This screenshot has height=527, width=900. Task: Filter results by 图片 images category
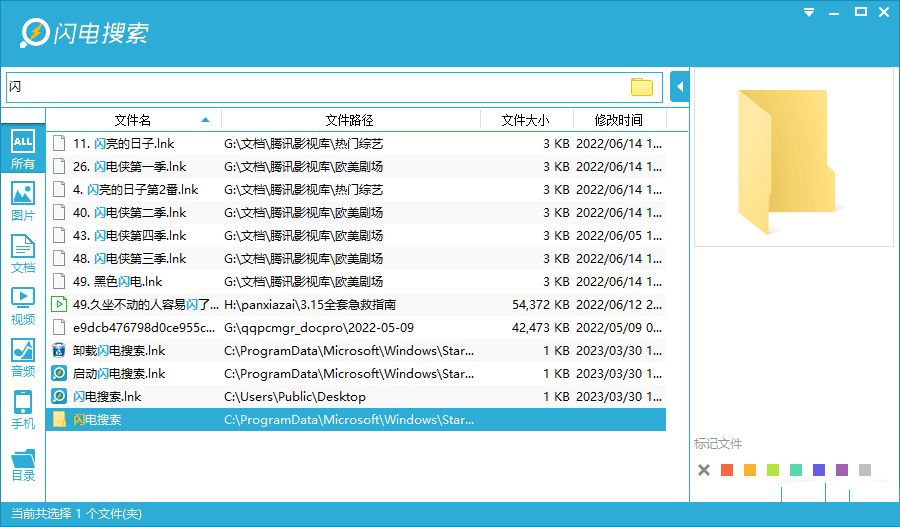(x=22, y=202)
